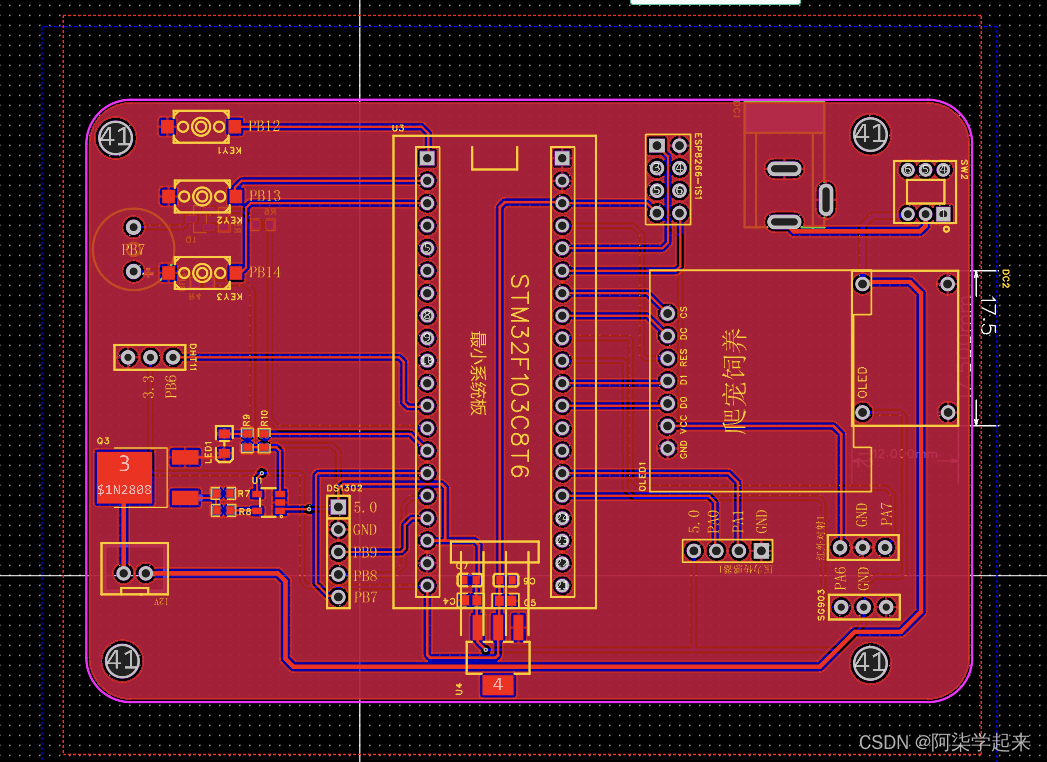Select the 爬宠饲养 silkscreen text
Viewport: 1047px width, 762px height.
735,380
